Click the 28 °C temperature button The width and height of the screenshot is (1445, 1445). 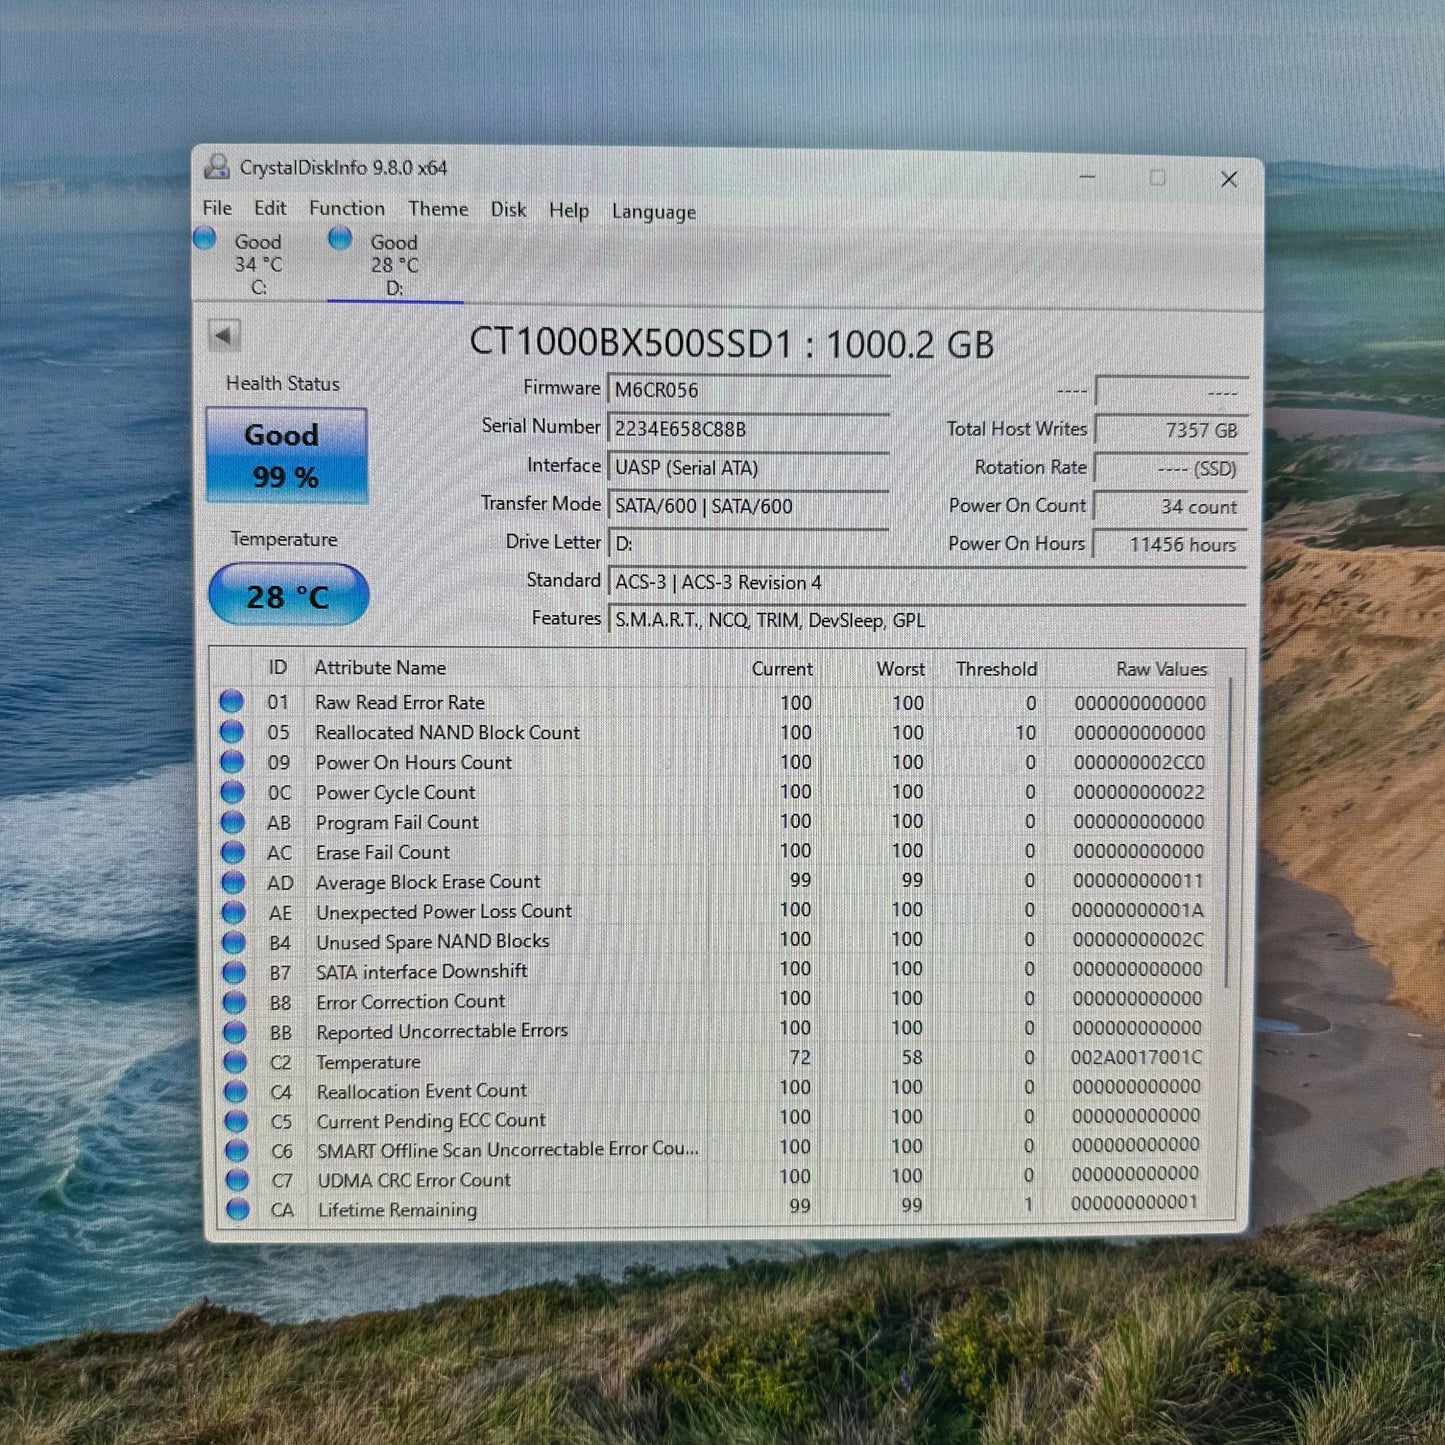click(x=288, y=595)
